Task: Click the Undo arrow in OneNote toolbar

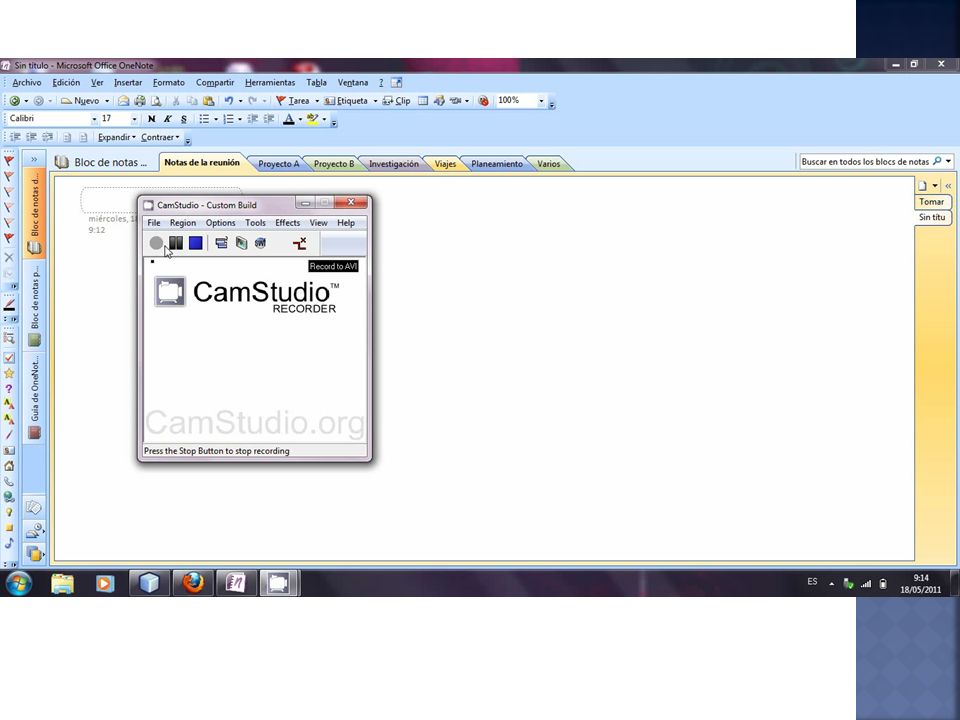Action: [x=228, y=100]
